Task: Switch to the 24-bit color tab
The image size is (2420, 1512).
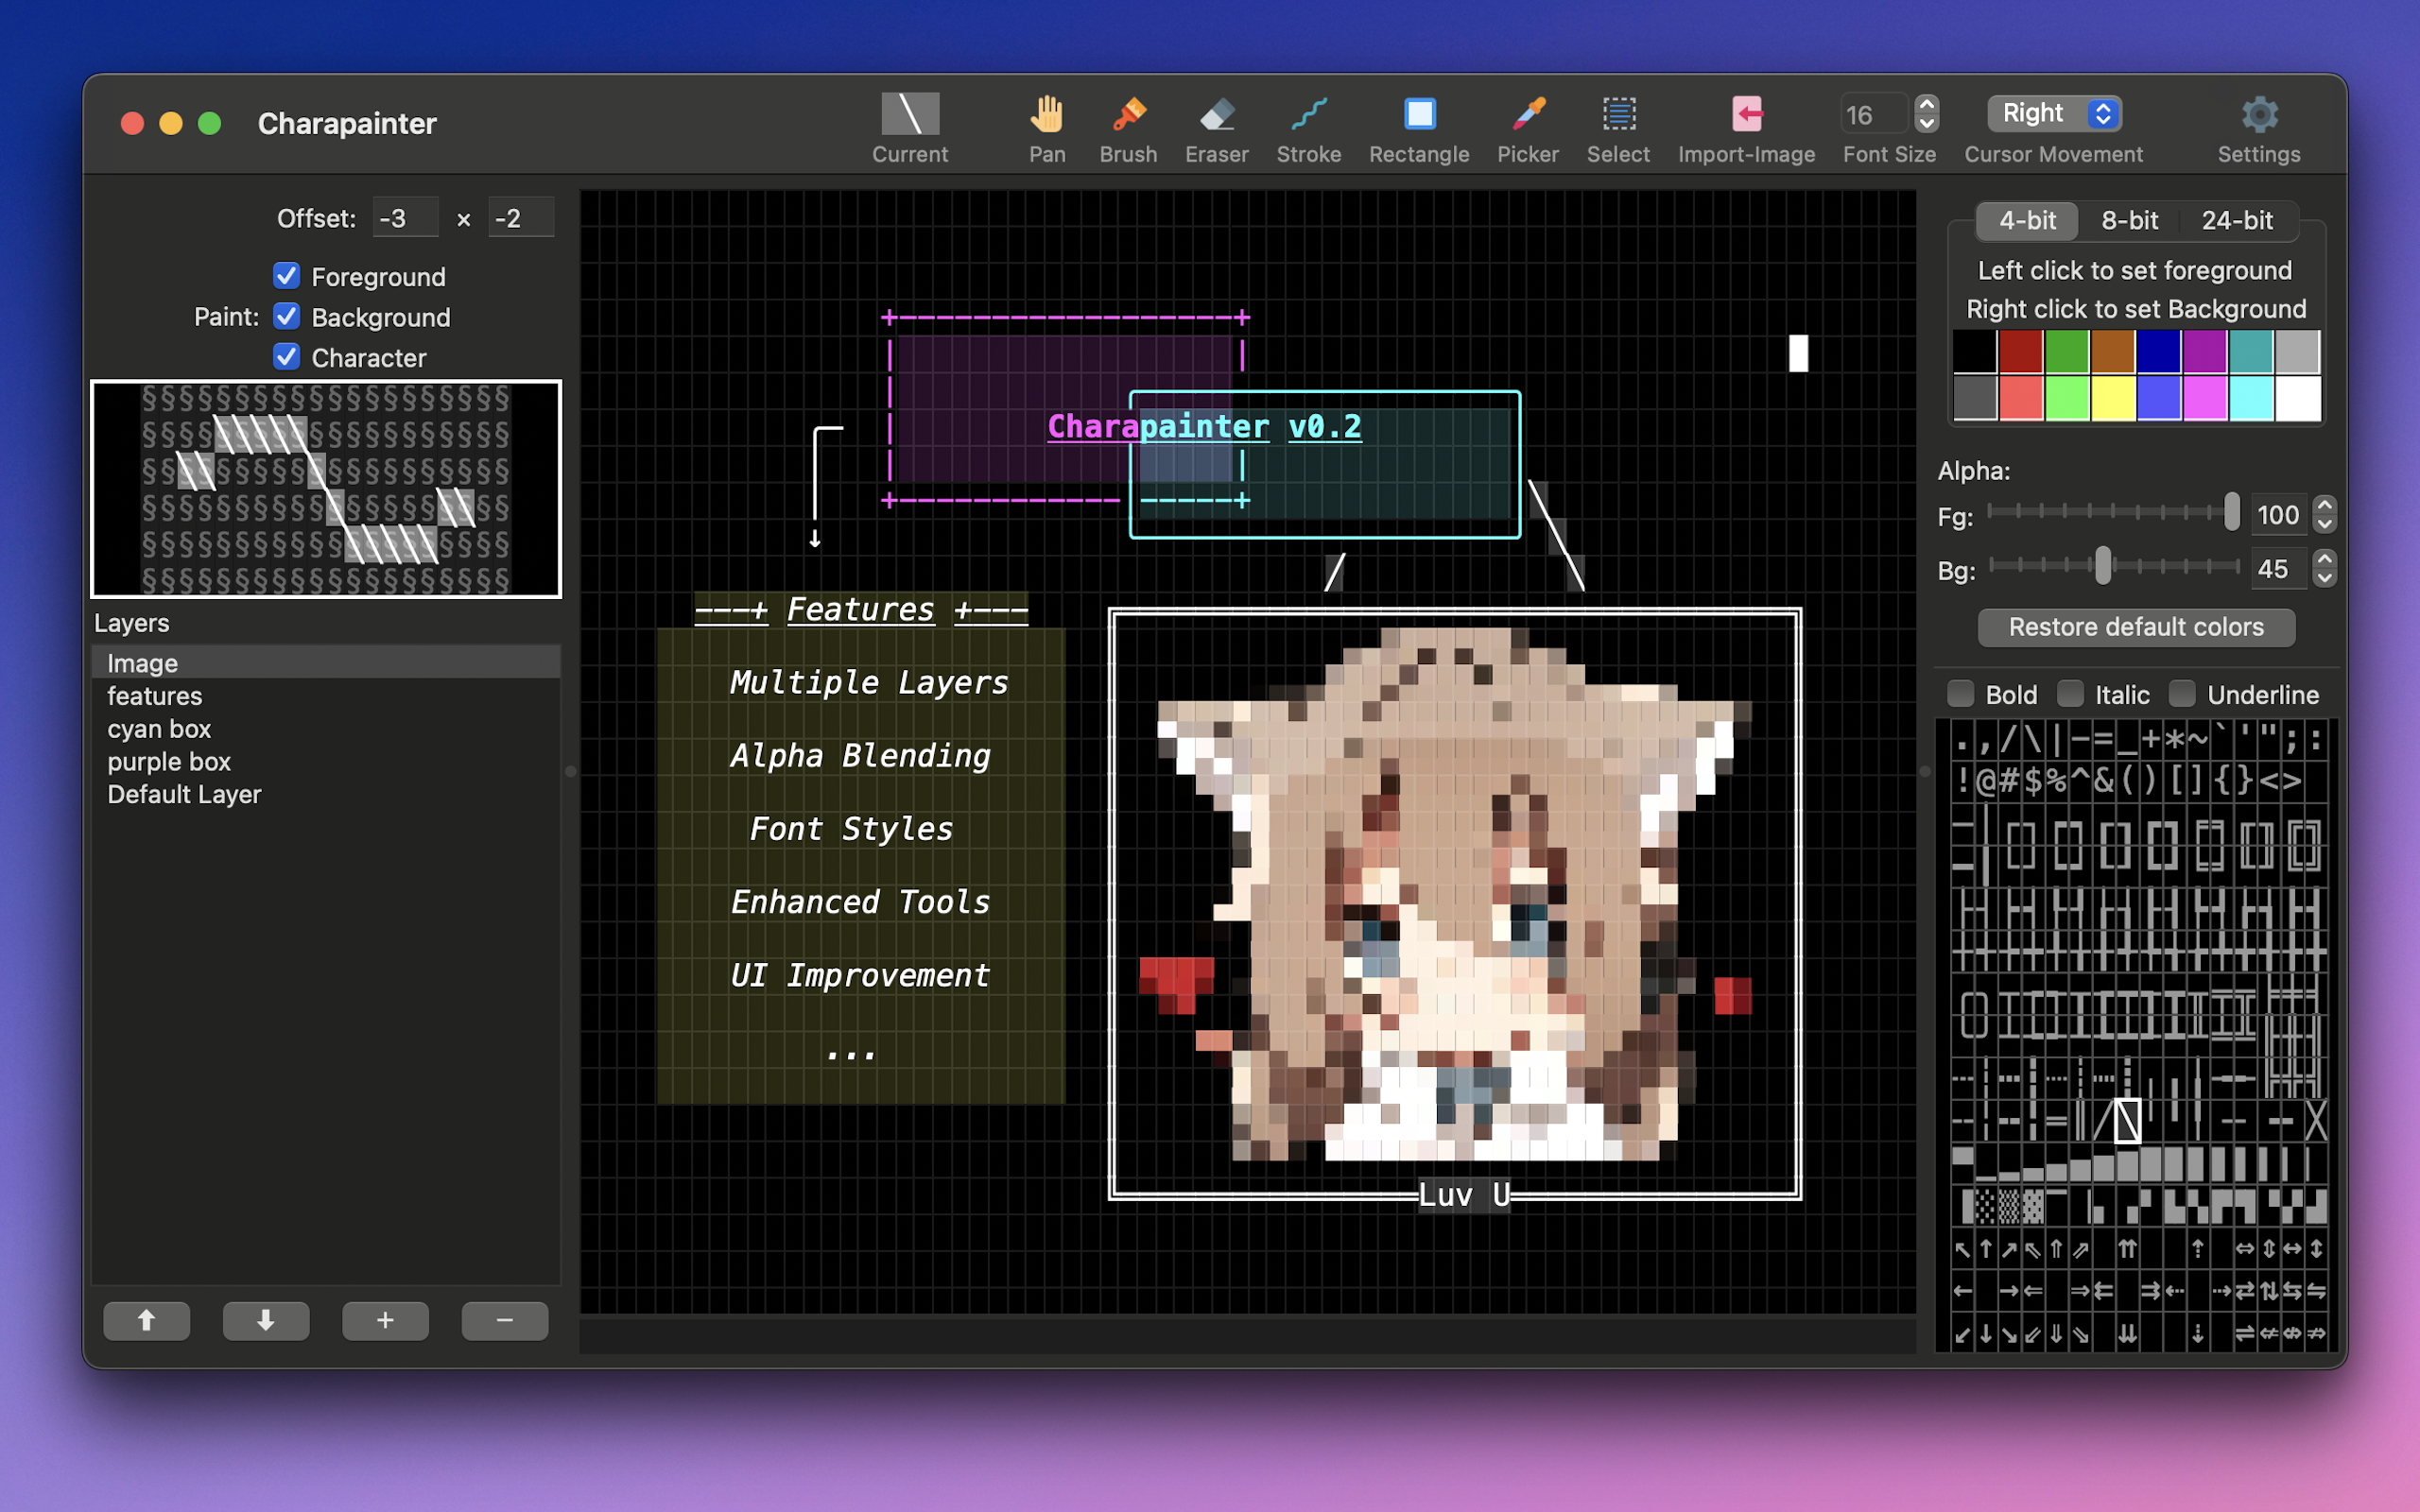Action: 2236,220
